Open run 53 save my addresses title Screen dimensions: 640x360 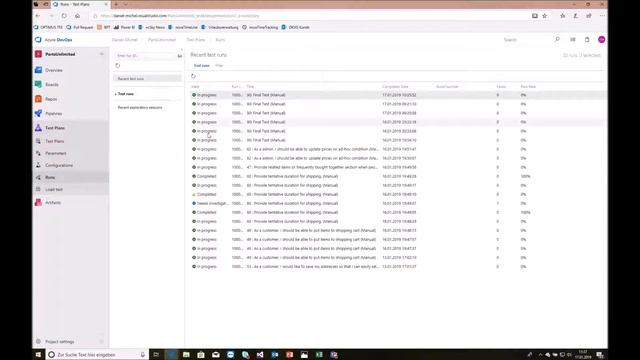click(x=313, y=267)
